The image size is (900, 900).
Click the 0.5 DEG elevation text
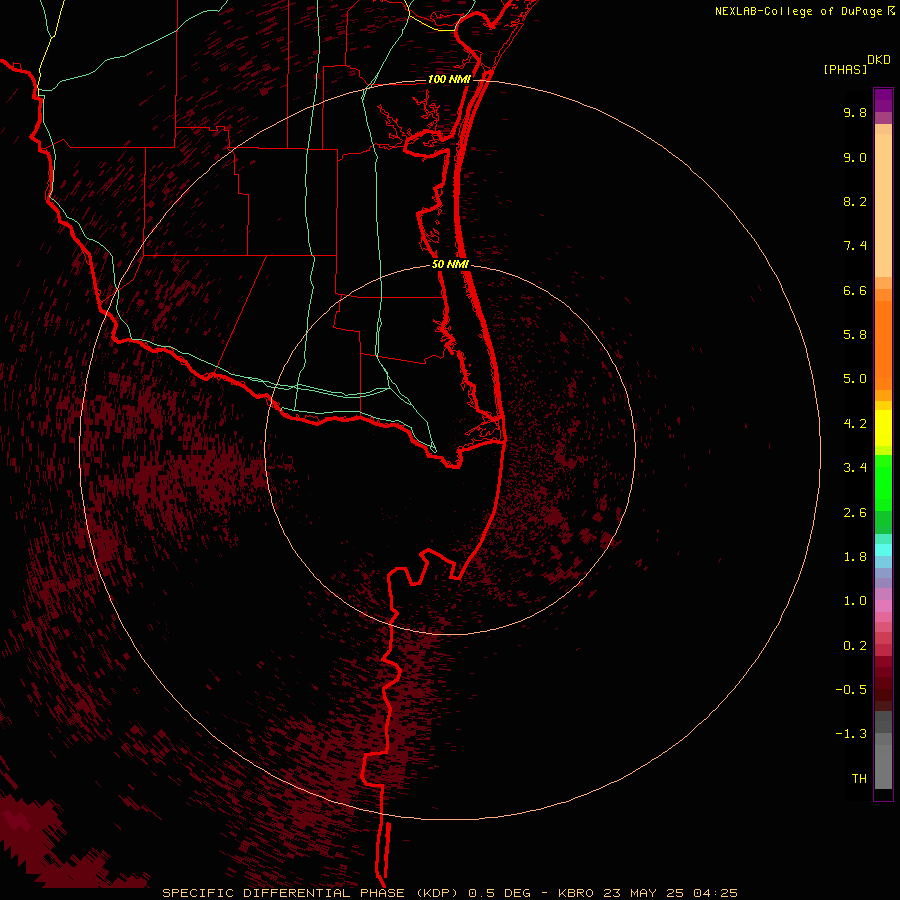(500, 893)
